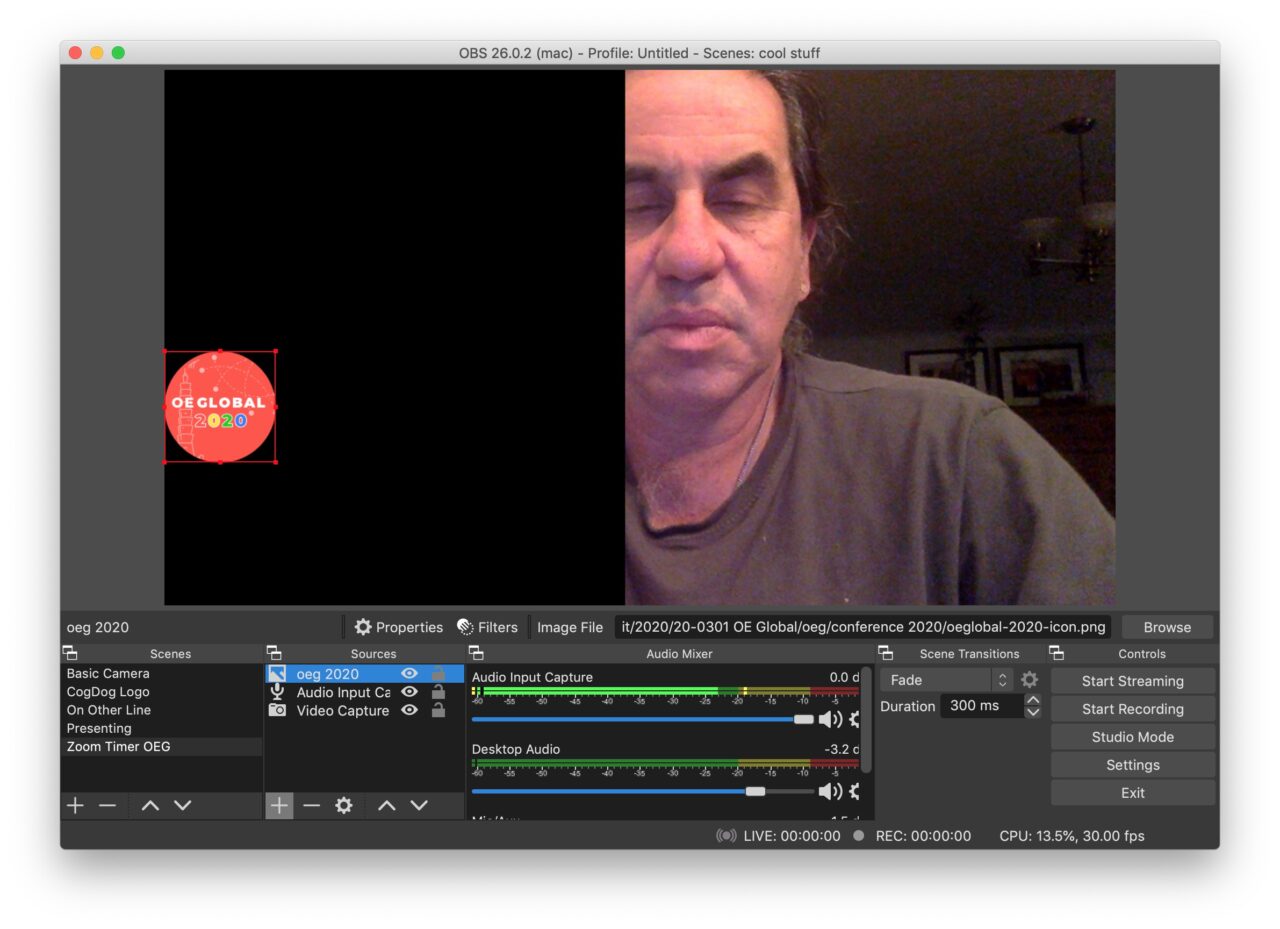The image size is (1280, 929).
Task: Click the image icon of oeg 2020 source
Action: coord(277,674)
